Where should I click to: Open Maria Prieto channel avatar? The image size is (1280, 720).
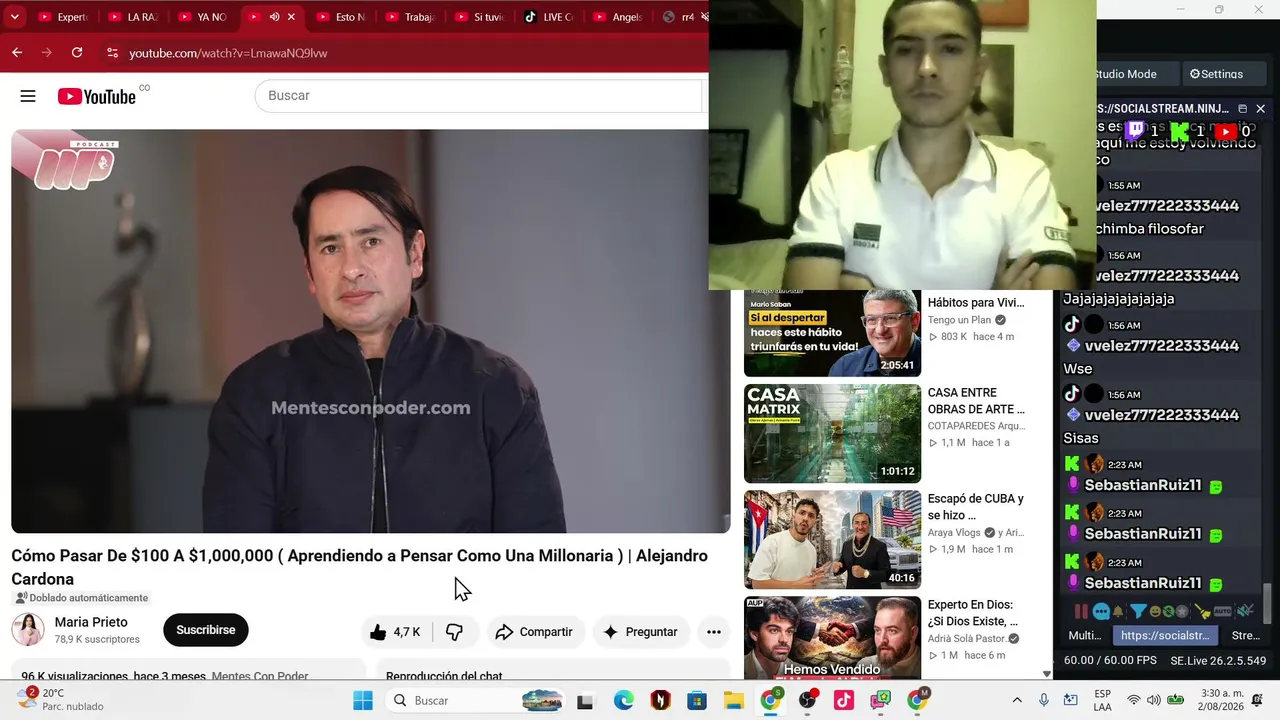(x=28, y=630)
